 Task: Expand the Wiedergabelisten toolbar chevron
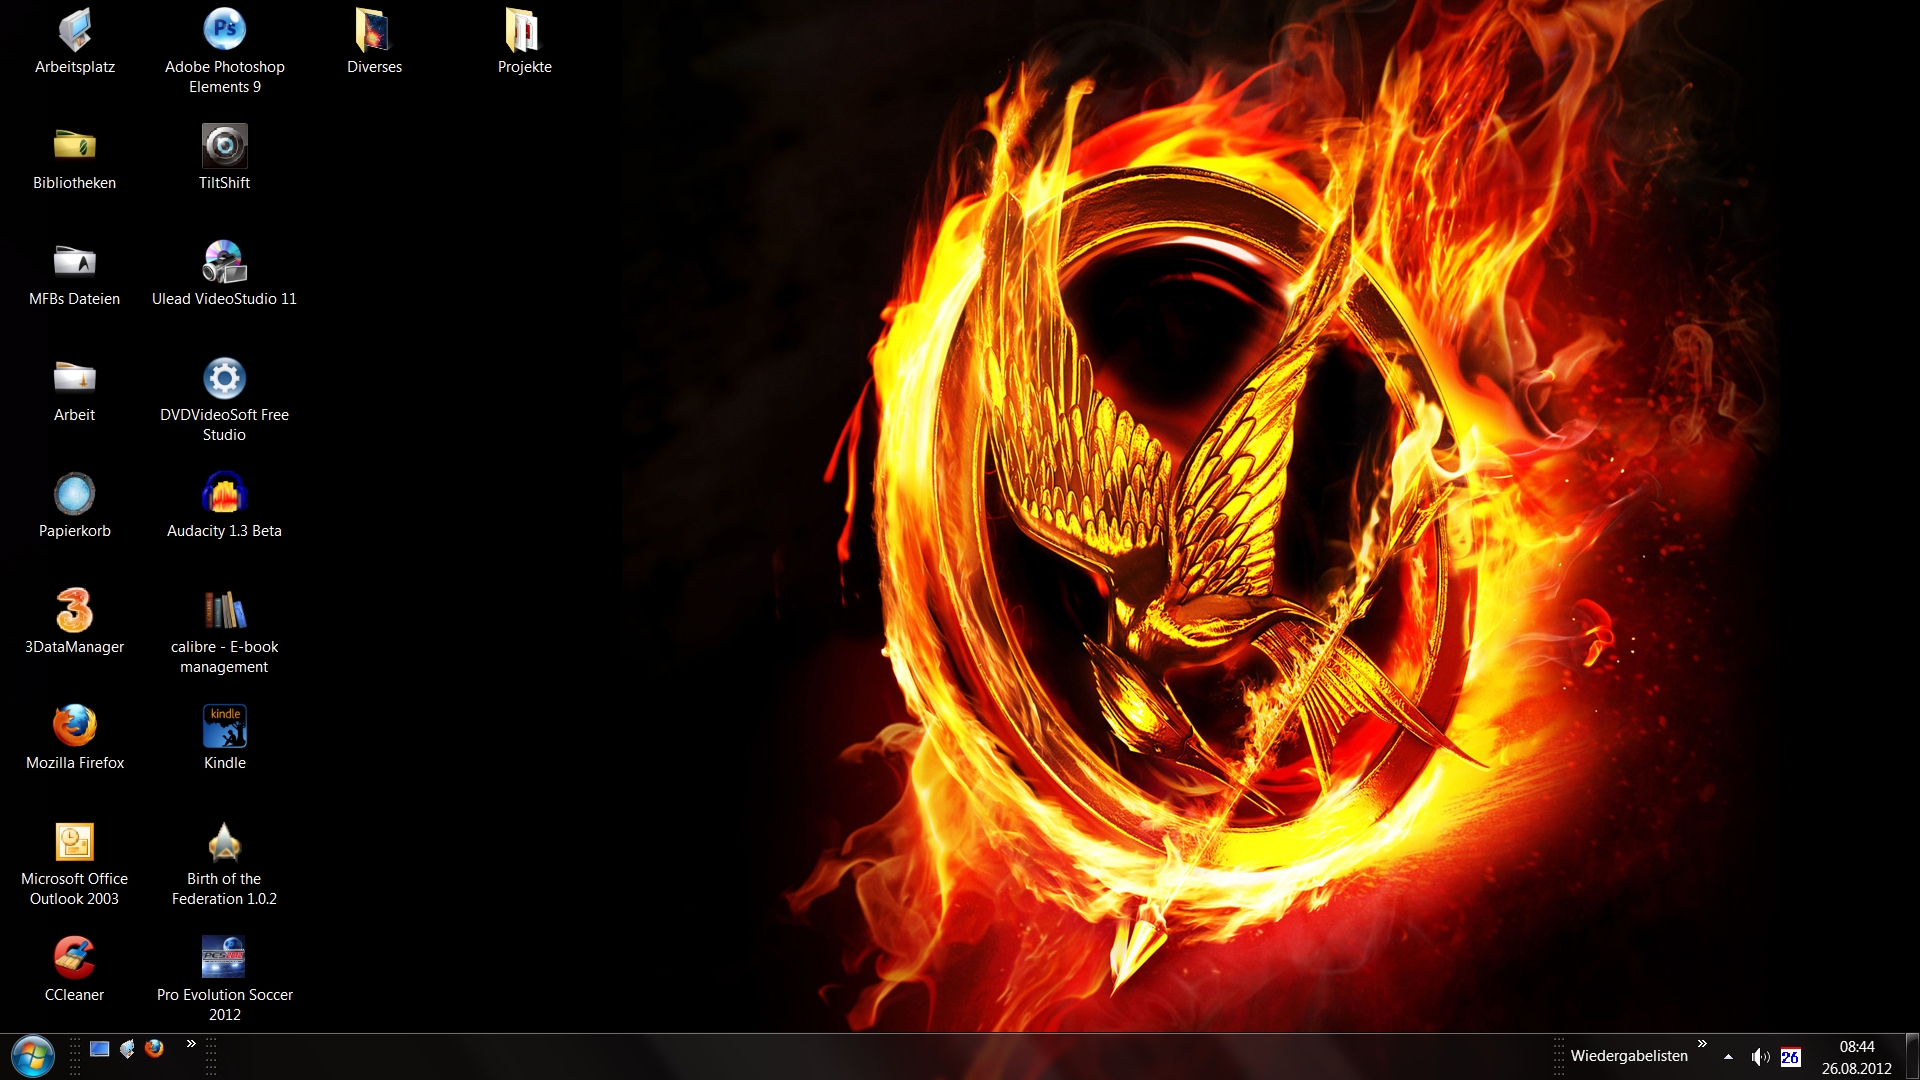click(1702, 1044)
